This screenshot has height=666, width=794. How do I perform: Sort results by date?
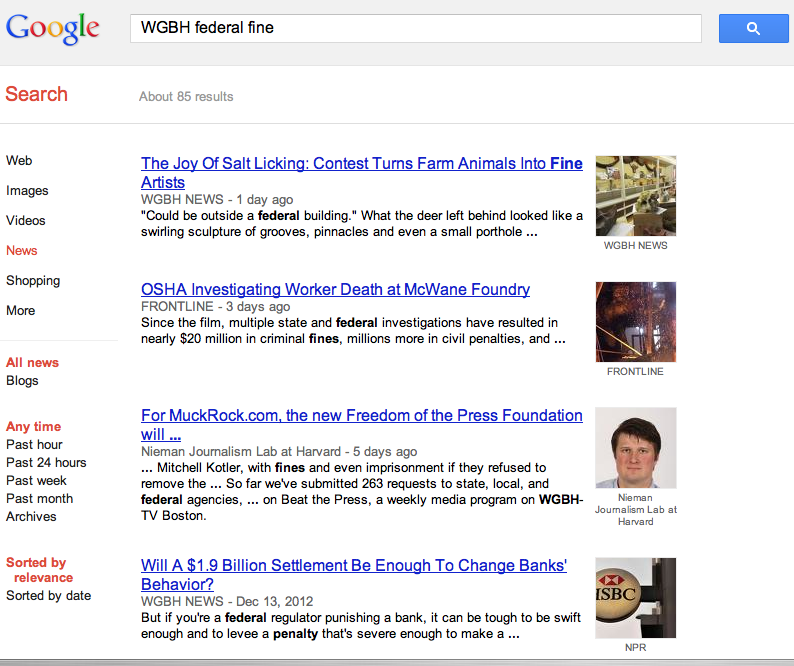[x=48, y=595]
